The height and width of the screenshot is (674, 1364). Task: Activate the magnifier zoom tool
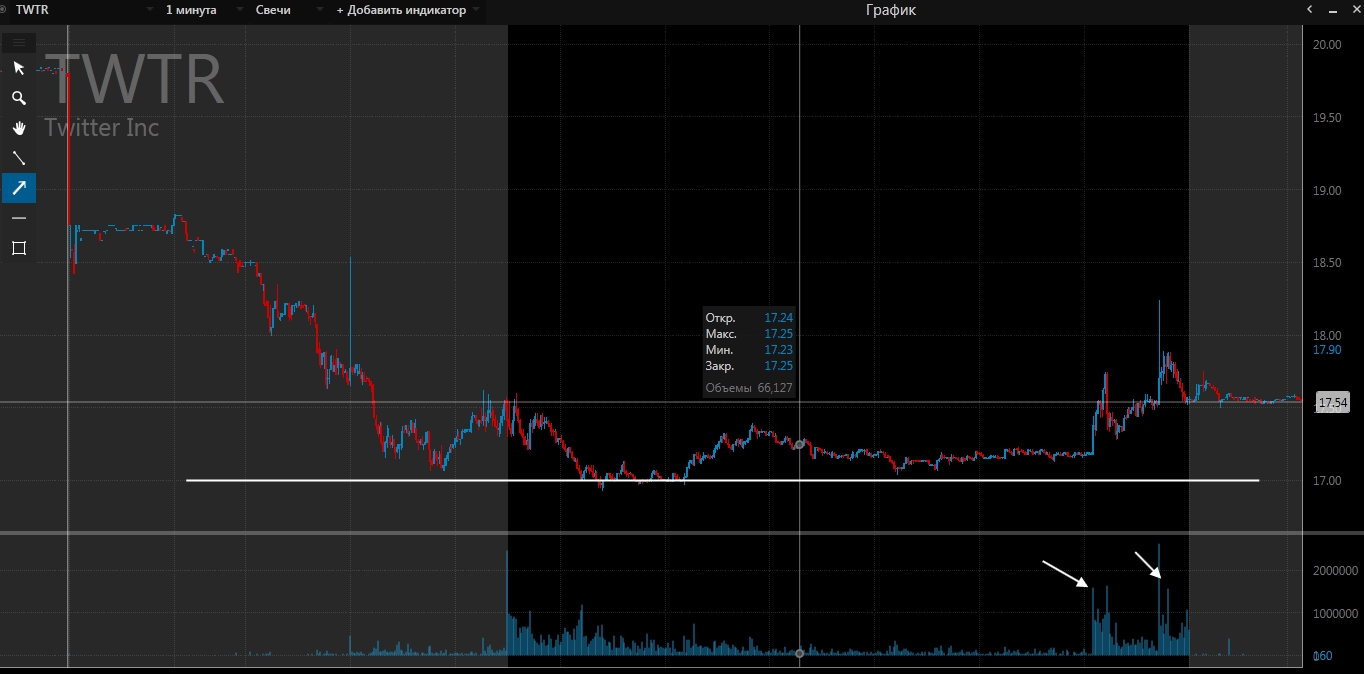(x=18, y=98)
